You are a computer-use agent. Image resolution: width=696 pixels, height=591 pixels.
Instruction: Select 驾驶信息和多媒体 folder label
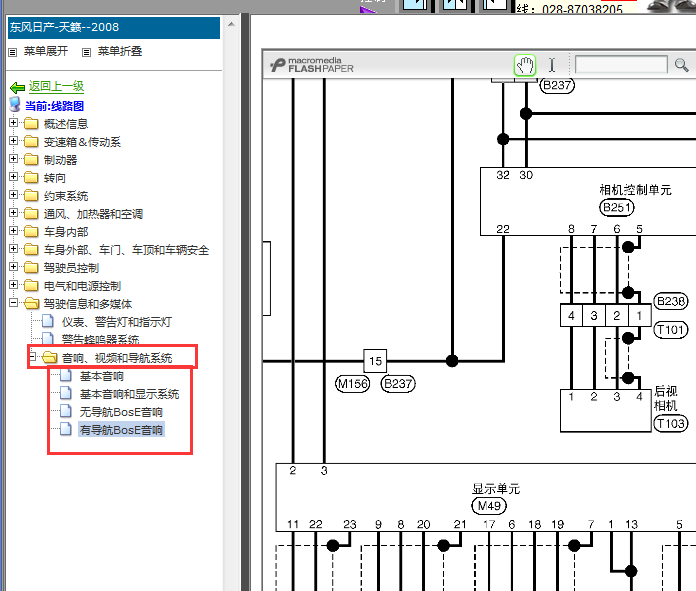click(87, 304)
